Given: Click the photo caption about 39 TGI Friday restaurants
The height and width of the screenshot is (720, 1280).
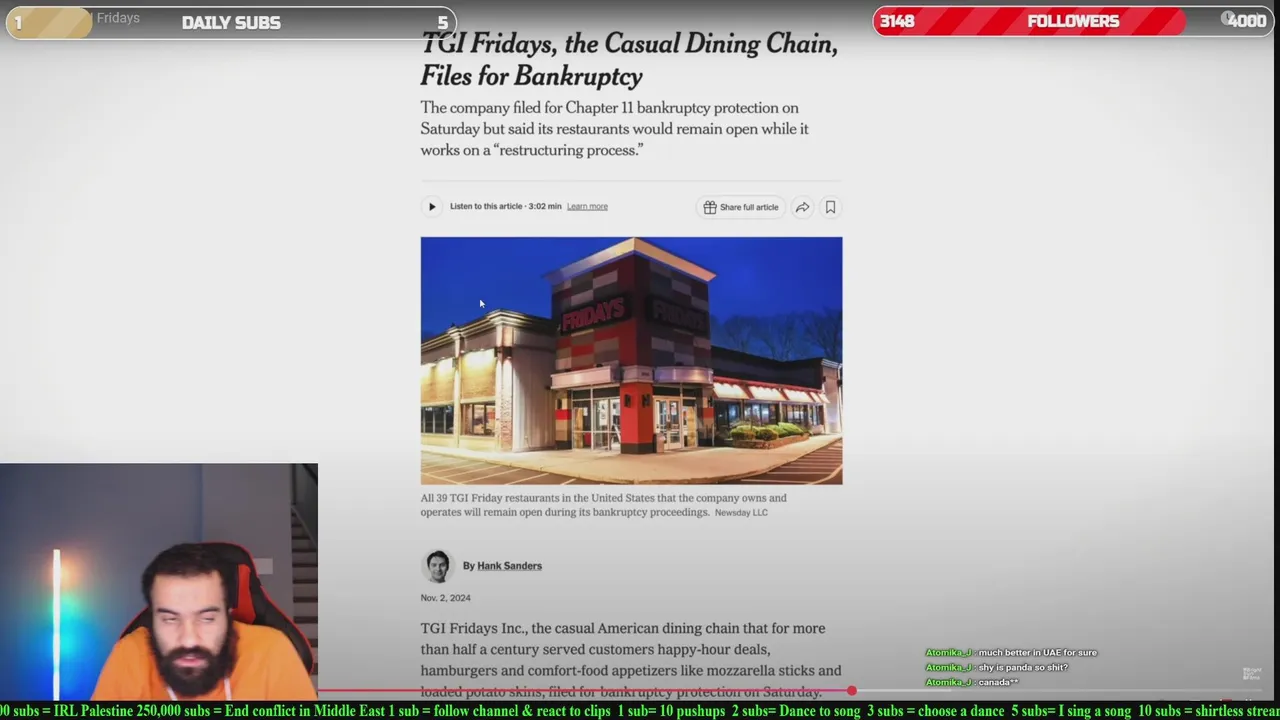Looking at the screenshot, I should [603, 505].
